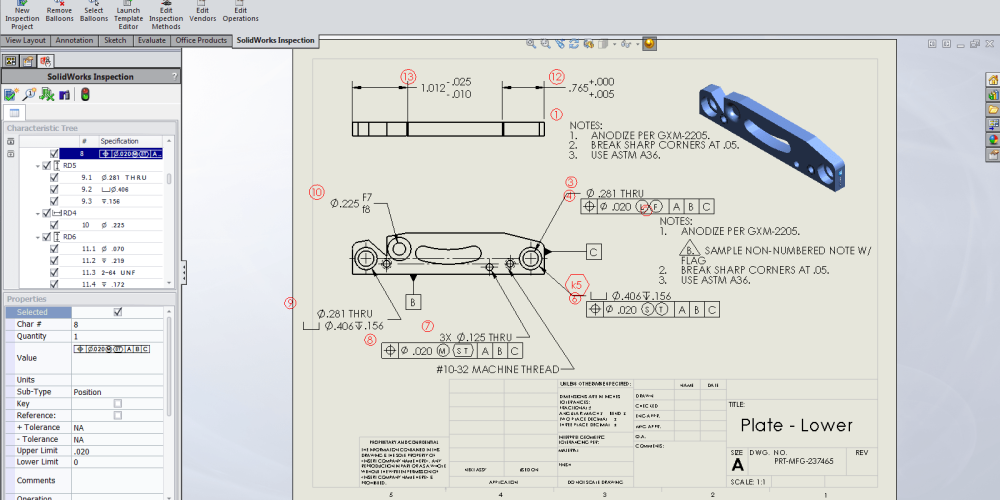Collapse the RD4 group in Characteristic Tree
The width and height of the screenshot is (1000, 500).
coord(38,213)
